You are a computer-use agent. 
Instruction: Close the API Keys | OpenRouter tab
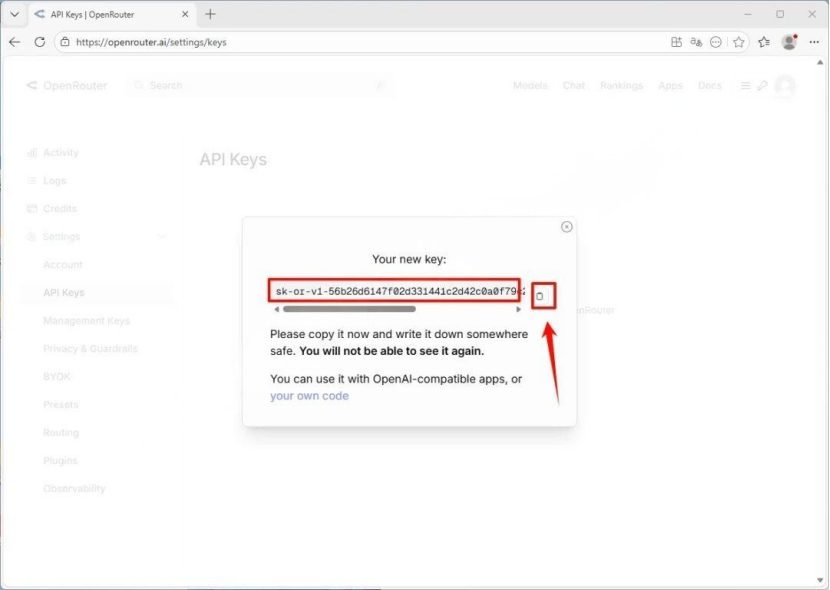point(185,14)
